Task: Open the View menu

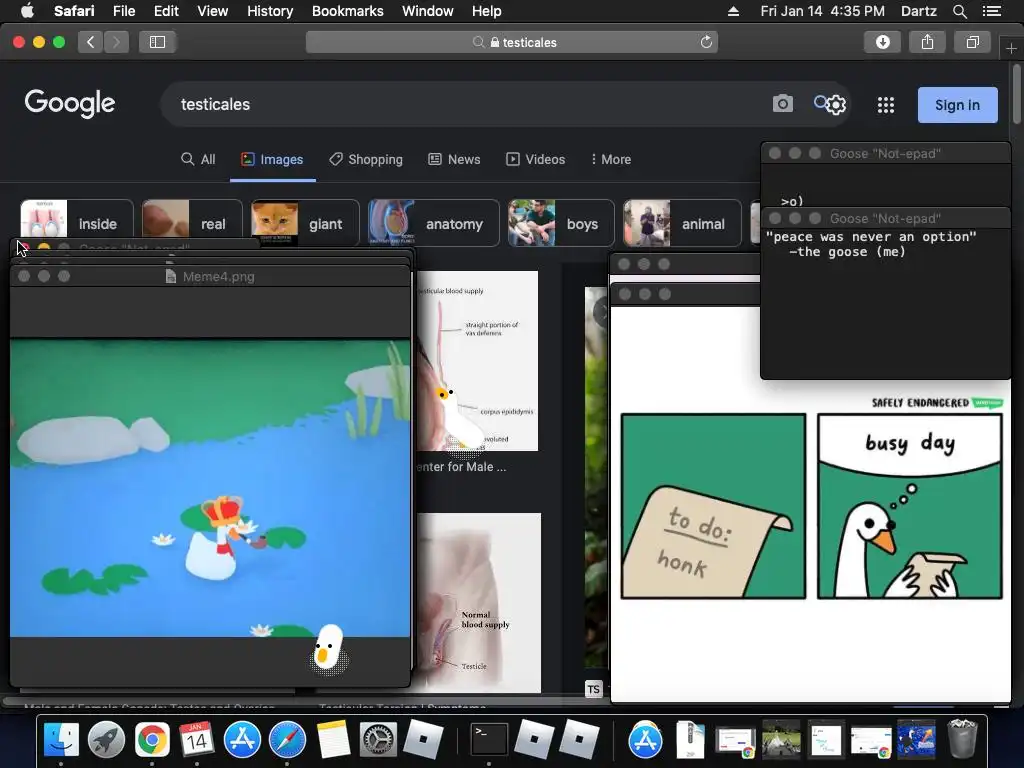Action: coord(213,11)
